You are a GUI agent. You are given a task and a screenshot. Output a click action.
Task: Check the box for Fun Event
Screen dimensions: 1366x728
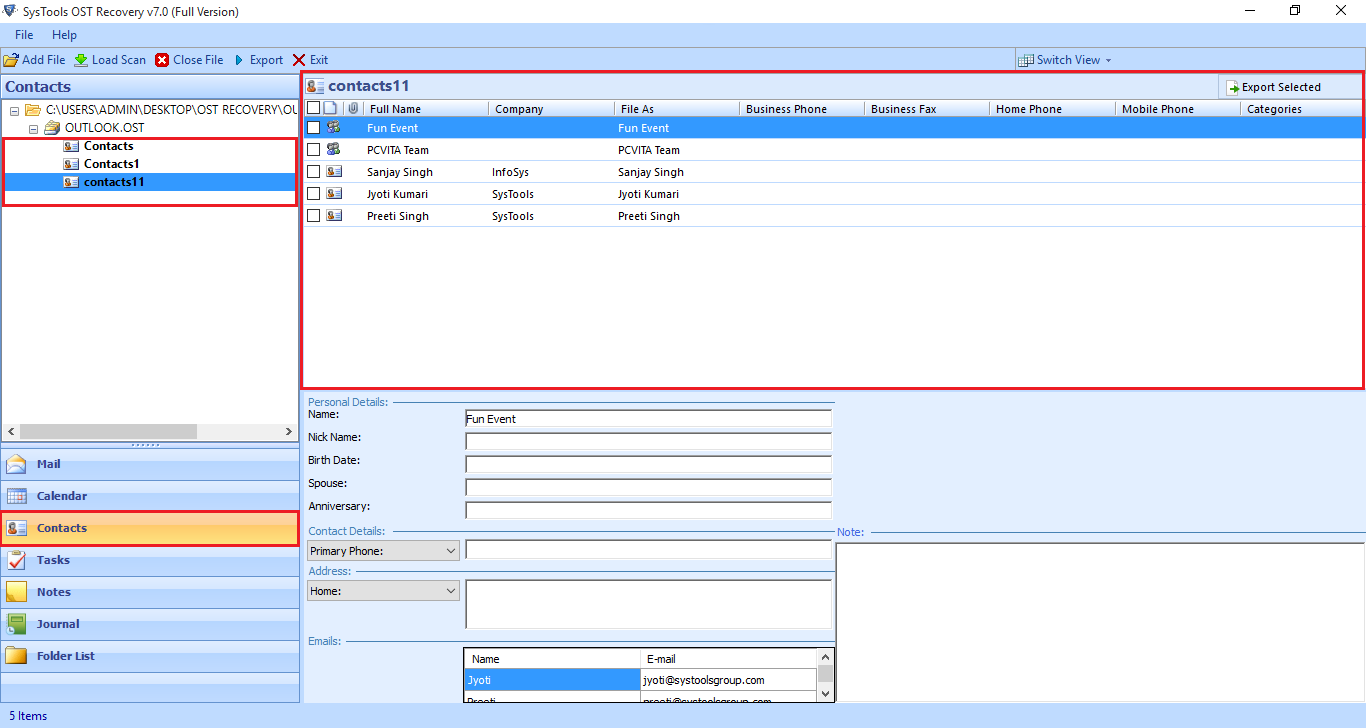[x=313, y=128]
